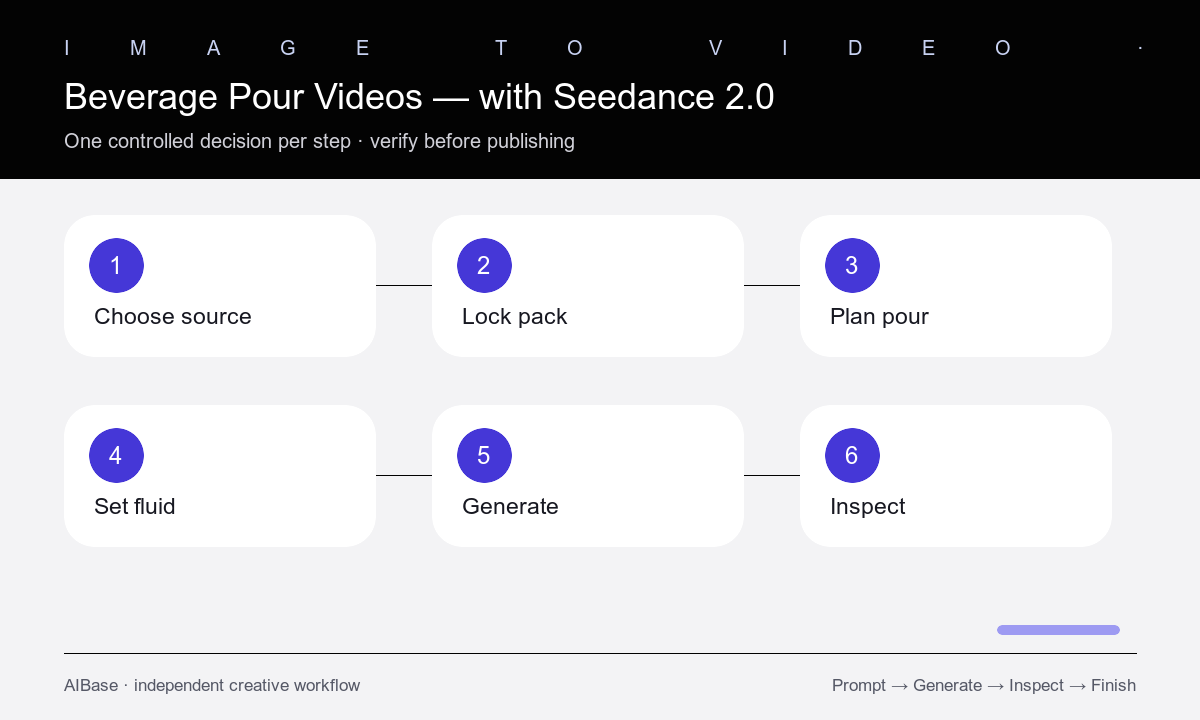Select the 'Choose source' label
This screenshot has width=1200, height=720.
[173, 317]
